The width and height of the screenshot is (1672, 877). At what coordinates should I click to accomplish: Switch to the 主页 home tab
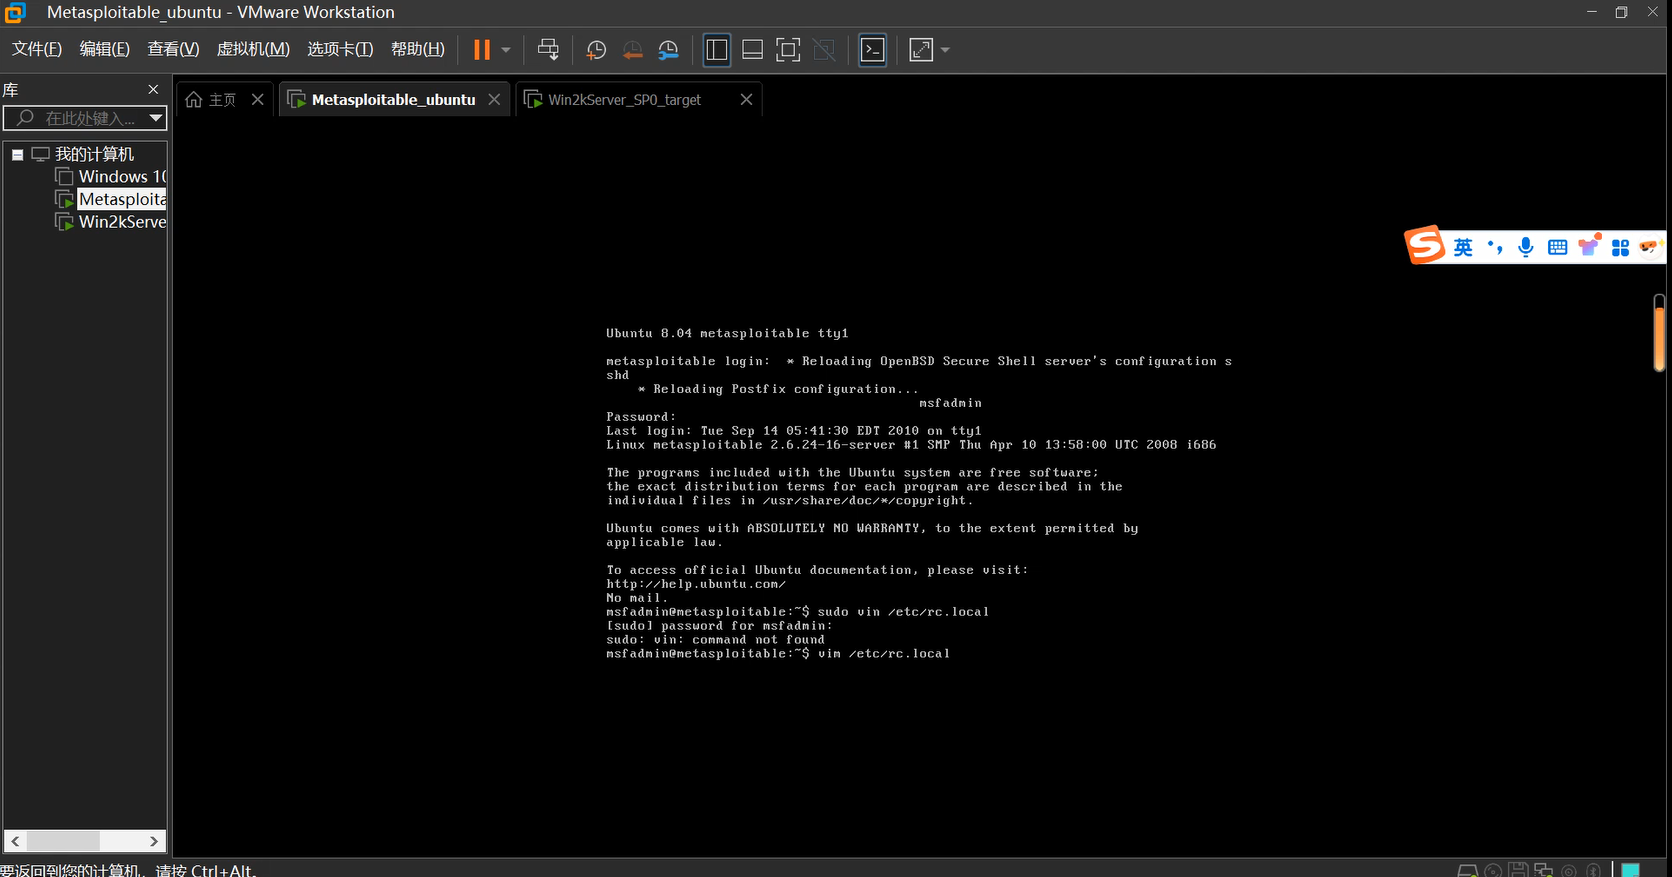(211, 100)
